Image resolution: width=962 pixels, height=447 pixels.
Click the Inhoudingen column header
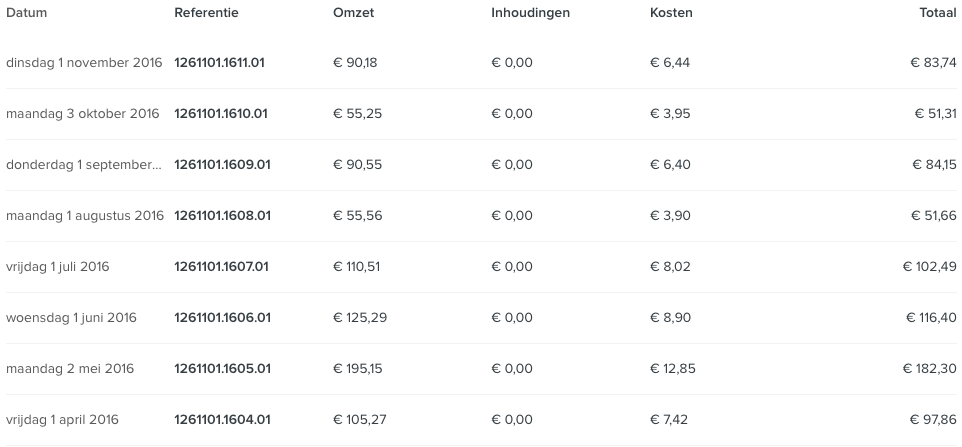point(531,12)
